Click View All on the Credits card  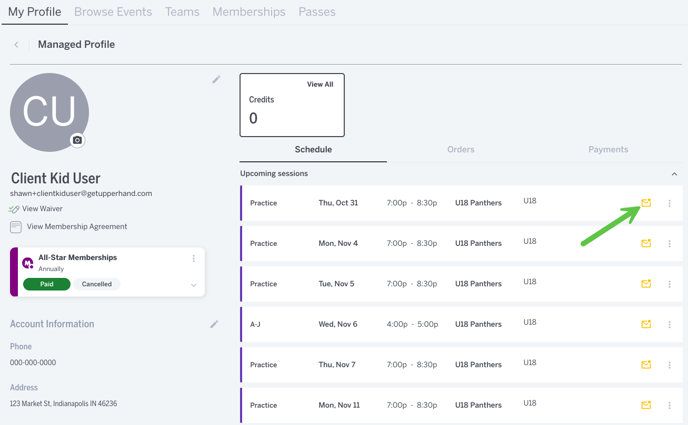[320, 84]
